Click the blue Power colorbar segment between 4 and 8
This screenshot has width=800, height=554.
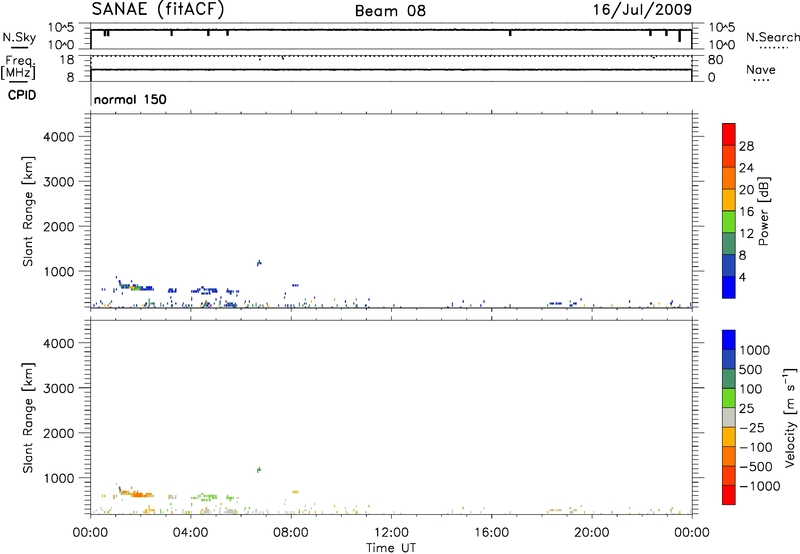(x=729, y=265)
